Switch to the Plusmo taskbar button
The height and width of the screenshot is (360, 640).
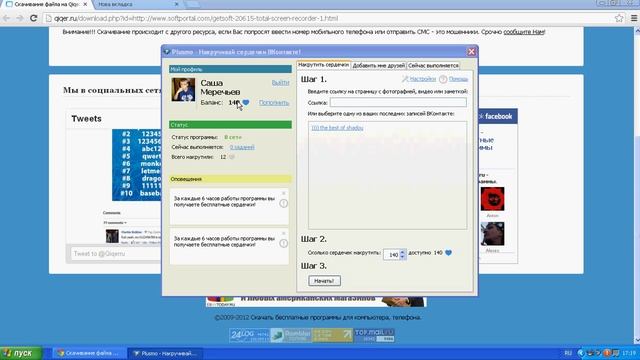[x=165, y=353]
